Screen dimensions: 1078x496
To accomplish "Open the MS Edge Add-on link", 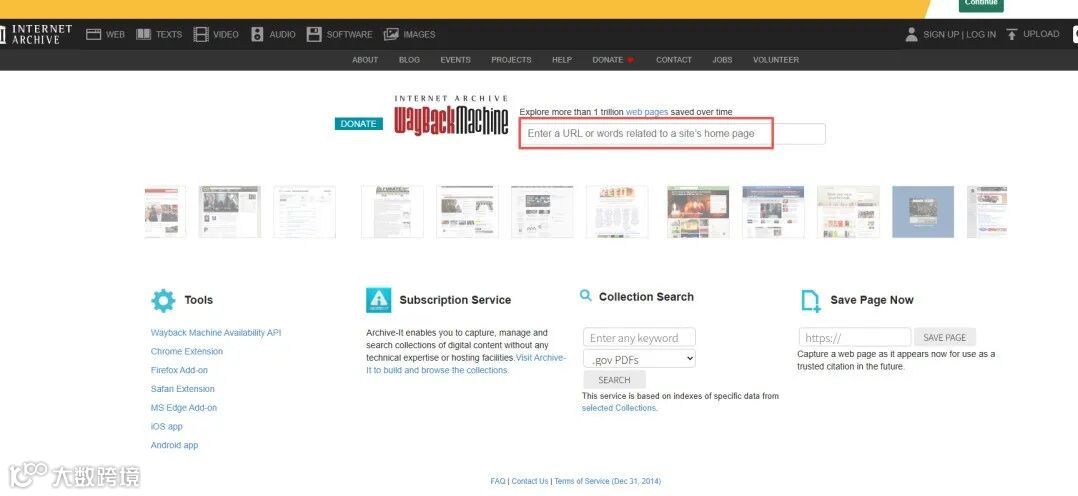I will (184, 408).
